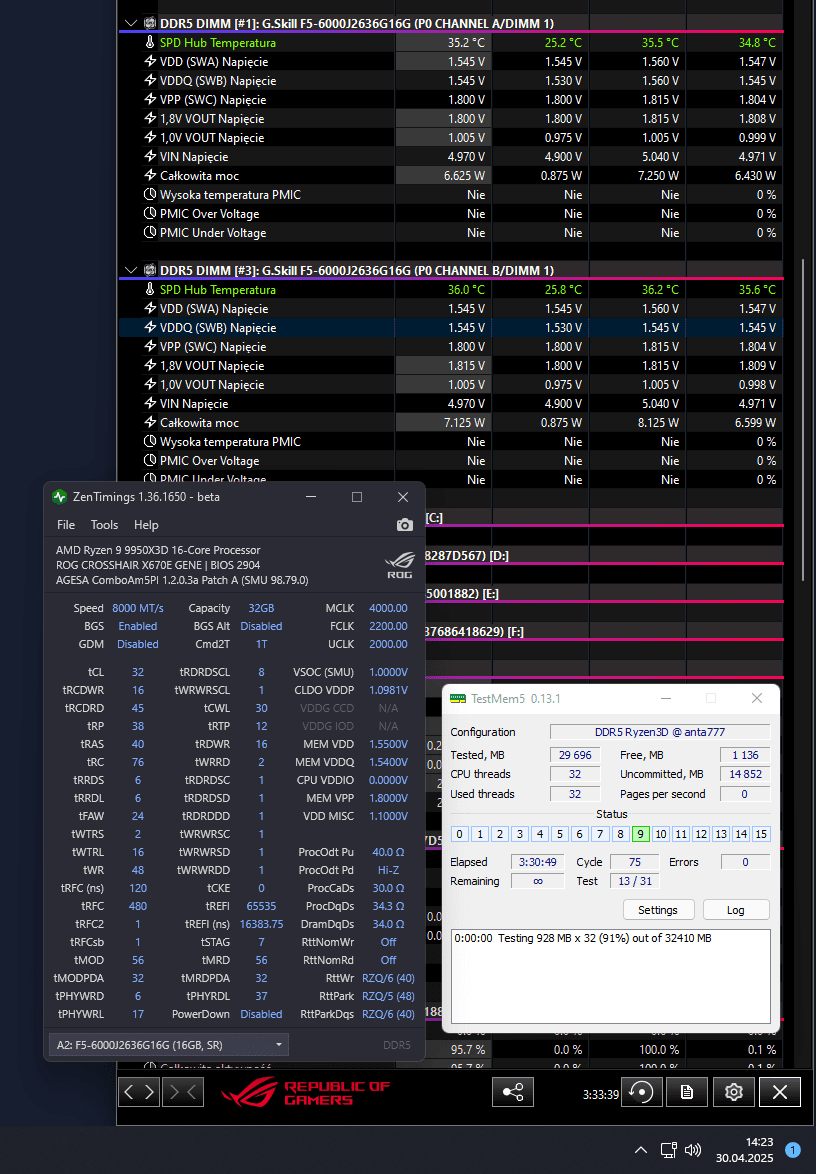Open ZenTimings Tools menu
The width and height of the screenshot is (816, 1174).
point(104,525)
